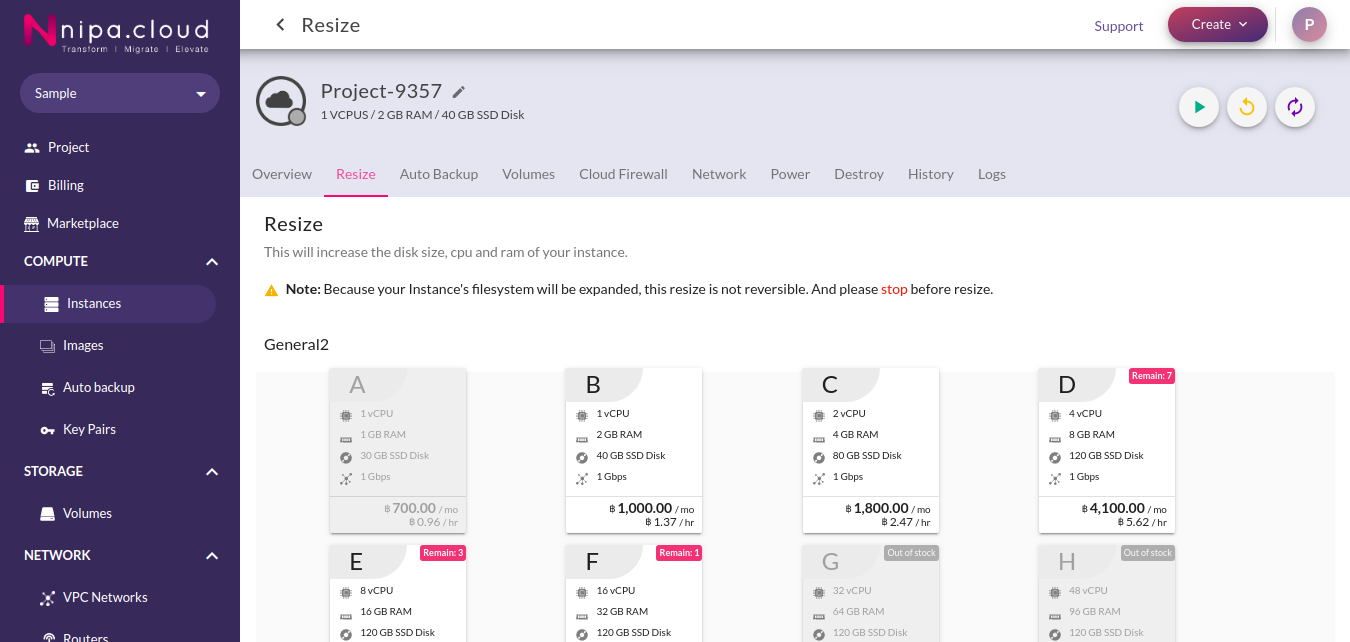This screenshot has width=1350, height=642.
Task: Switch to the Cloud Firewall tab
Action: pos(623,174)
